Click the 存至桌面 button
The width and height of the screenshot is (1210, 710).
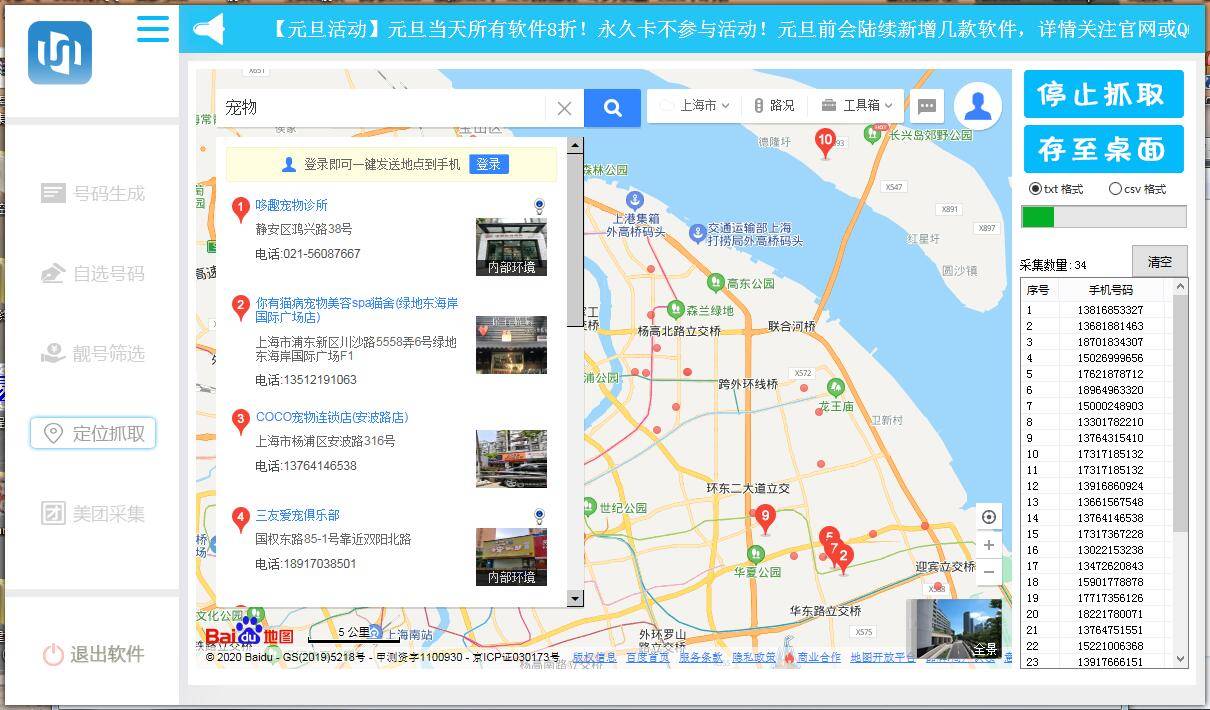[1103, 148]
